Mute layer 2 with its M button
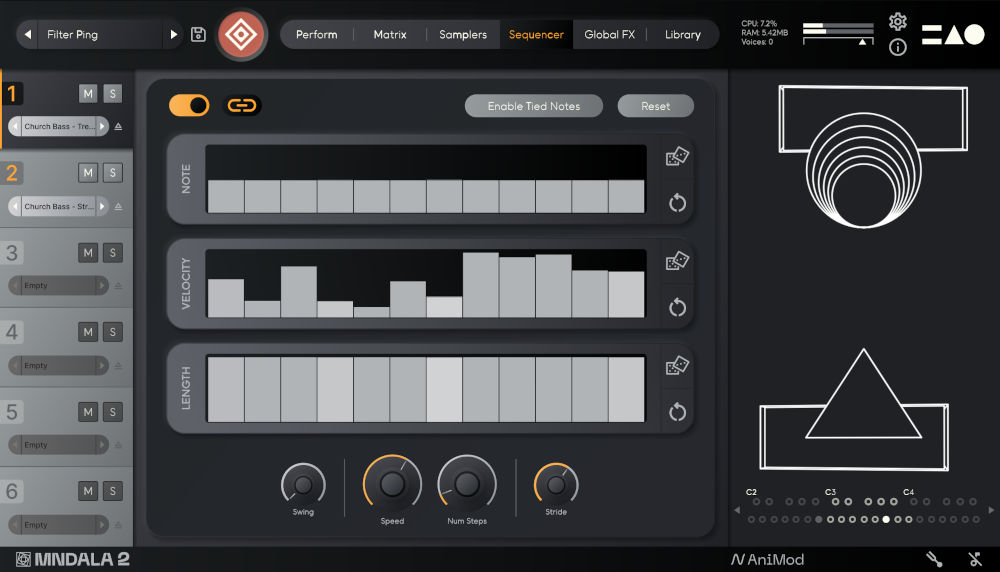Screen dimensions: 1000x572 [x=88, y=173]
